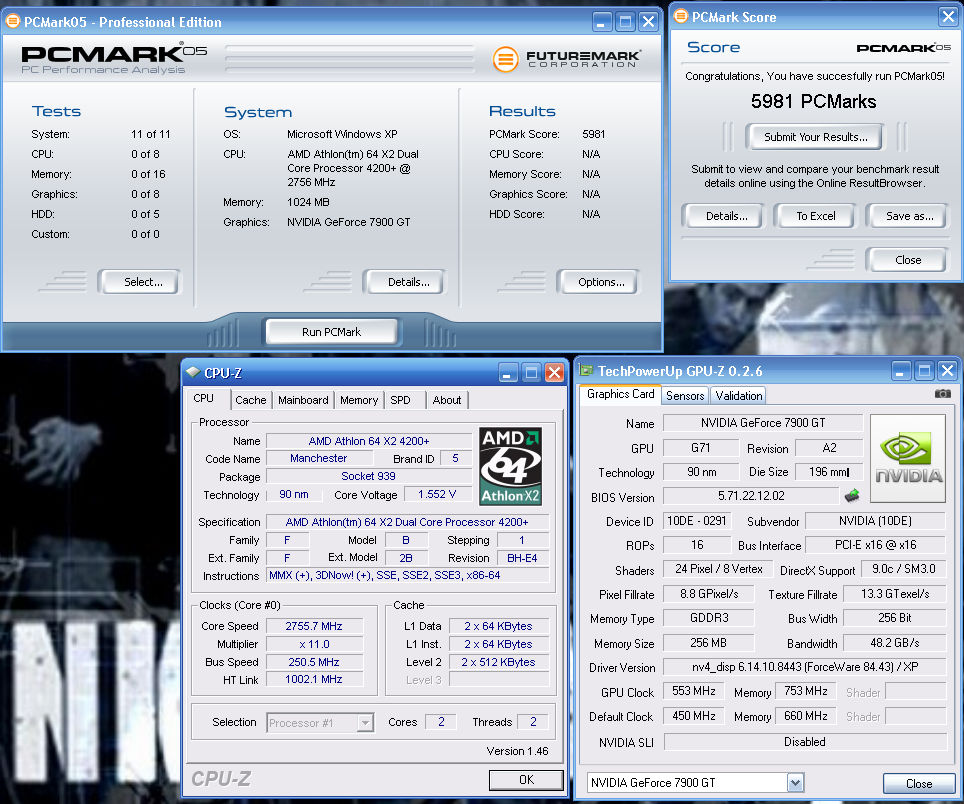
Task: Click the Save as... button
Action: 909,216
